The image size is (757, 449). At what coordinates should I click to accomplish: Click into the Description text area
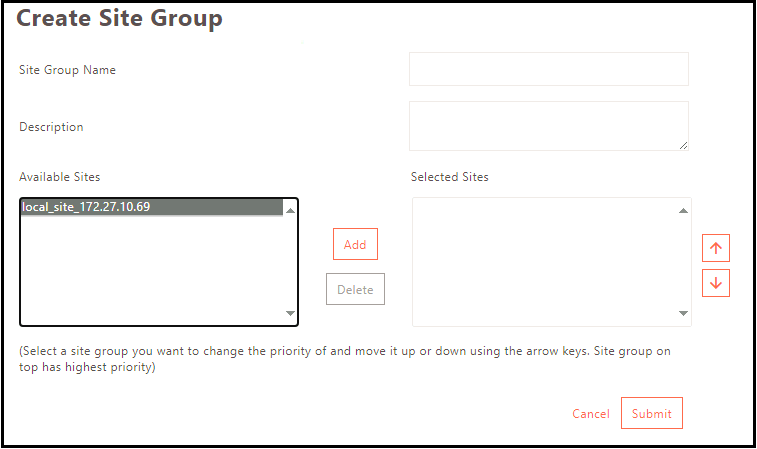[x=549, y=126]
